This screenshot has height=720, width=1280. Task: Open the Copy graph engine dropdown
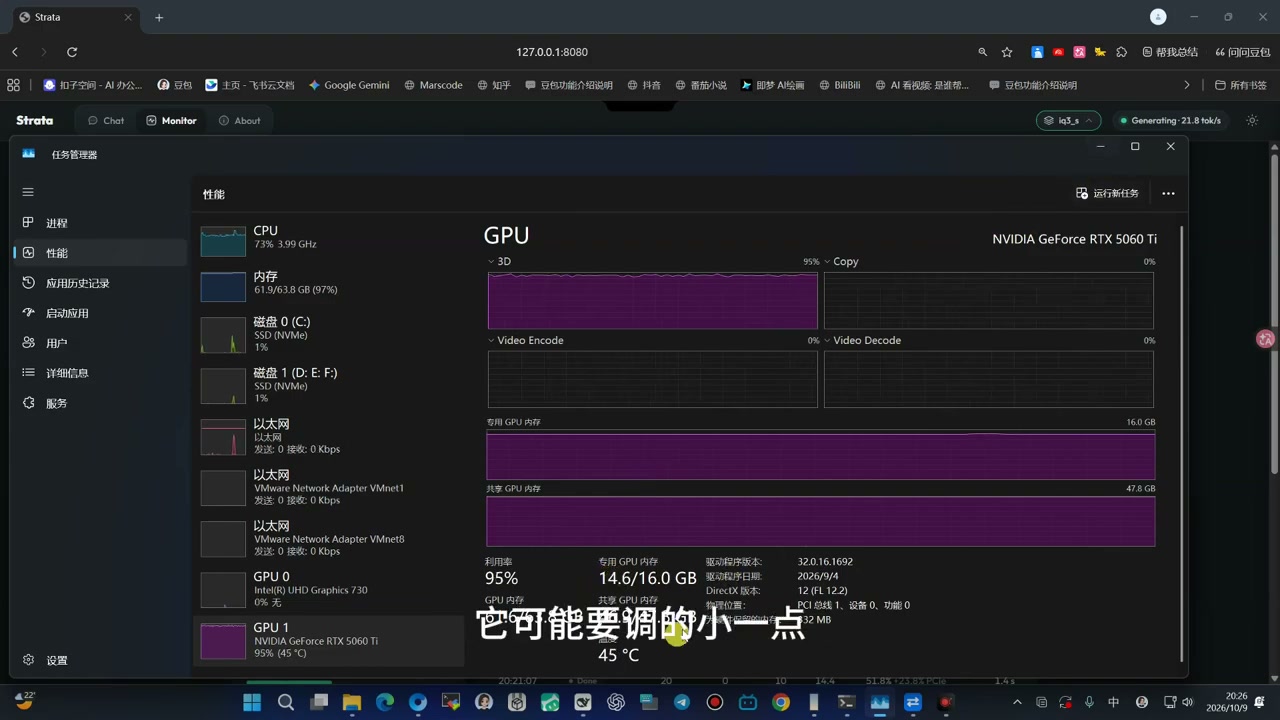(x=841, y=261)
